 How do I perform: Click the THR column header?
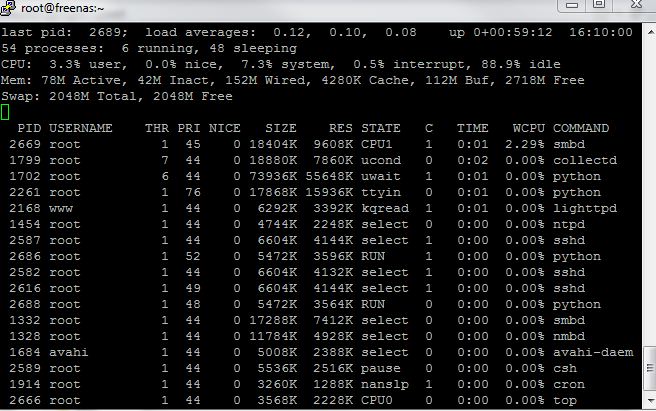[x=157, y=128]
